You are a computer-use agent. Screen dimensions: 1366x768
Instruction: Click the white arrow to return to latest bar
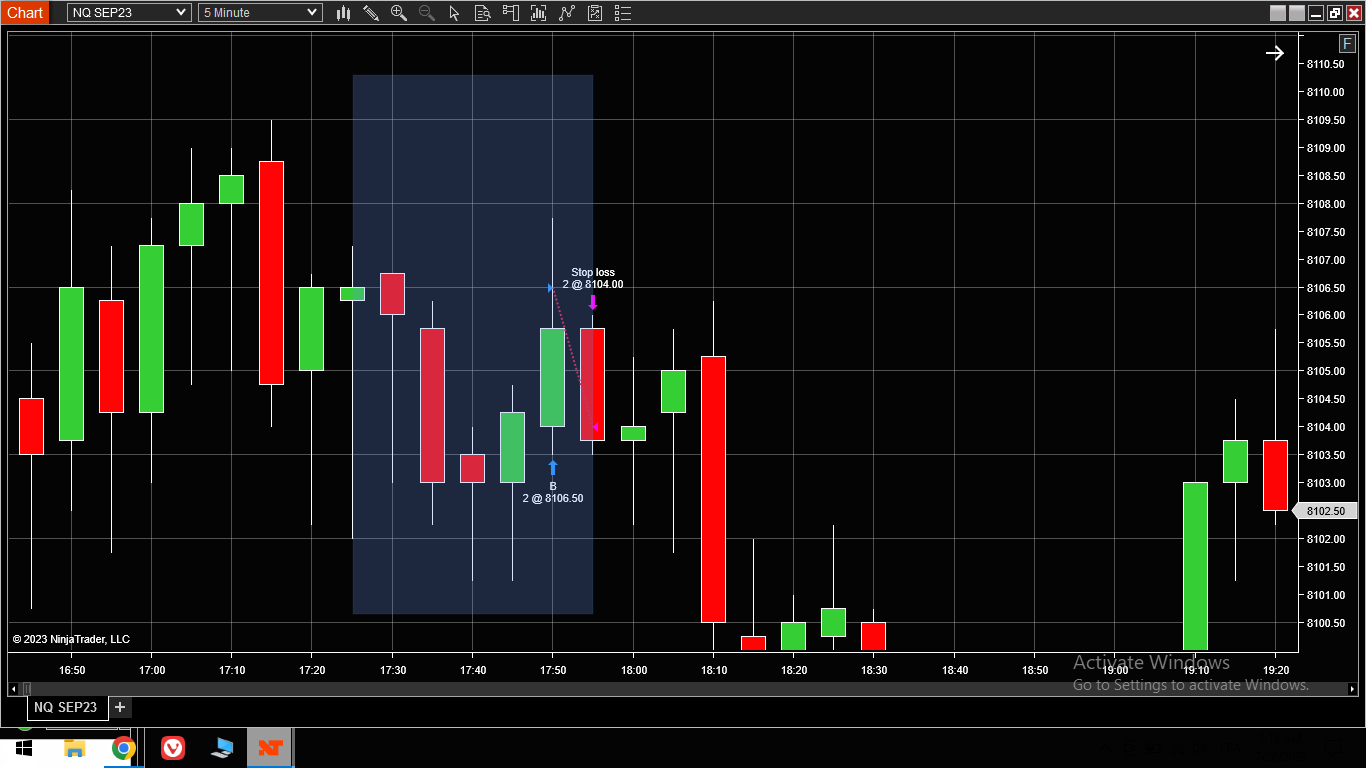[x=1274, y=53]
